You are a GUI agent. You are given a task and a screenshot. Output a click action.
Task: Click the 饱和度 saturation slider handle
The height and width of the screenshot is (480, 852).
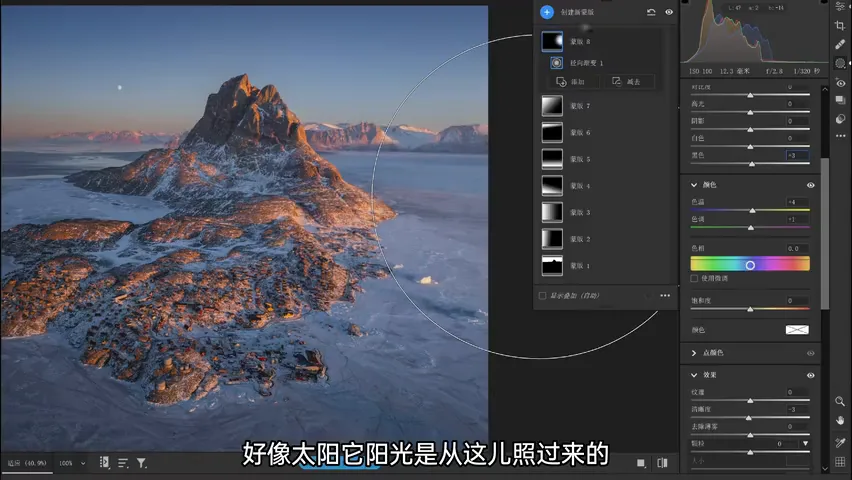750,309
